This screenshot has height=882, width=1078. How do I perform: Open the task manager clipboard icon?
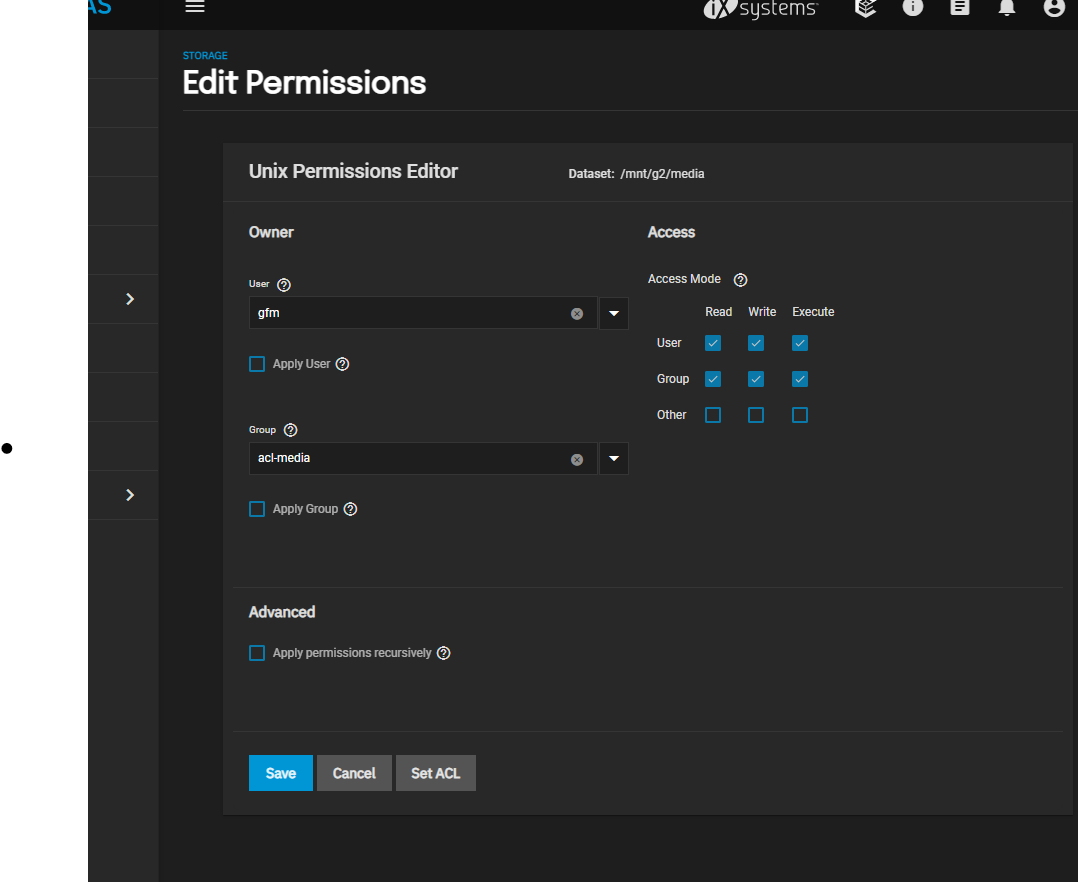pos(959,7)
